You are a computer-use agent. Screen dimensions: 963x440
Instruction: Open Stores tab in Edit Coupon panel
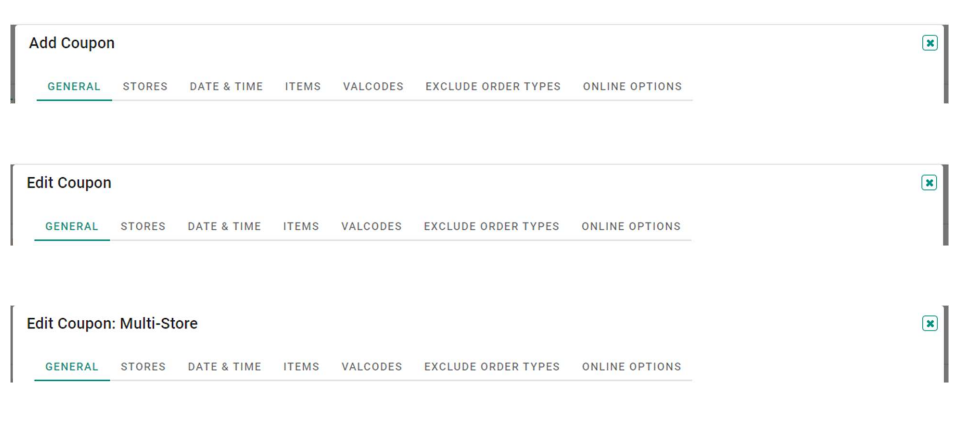point(143,227)
